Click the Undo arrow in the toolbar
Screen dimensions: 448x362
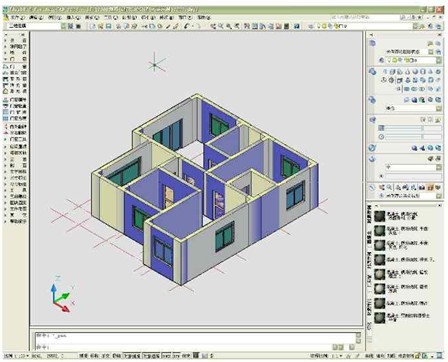187,26
